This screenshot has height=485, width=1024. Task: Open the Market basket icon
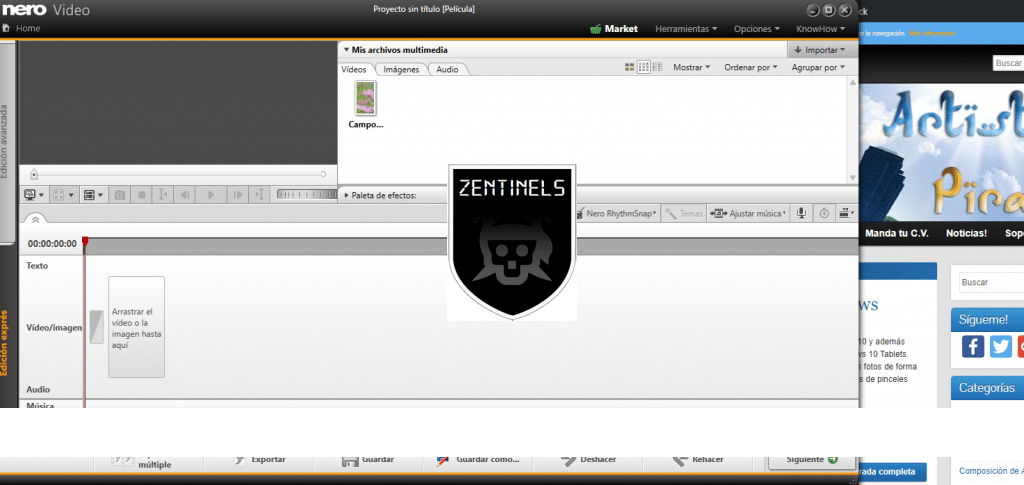tap(595, 29)
